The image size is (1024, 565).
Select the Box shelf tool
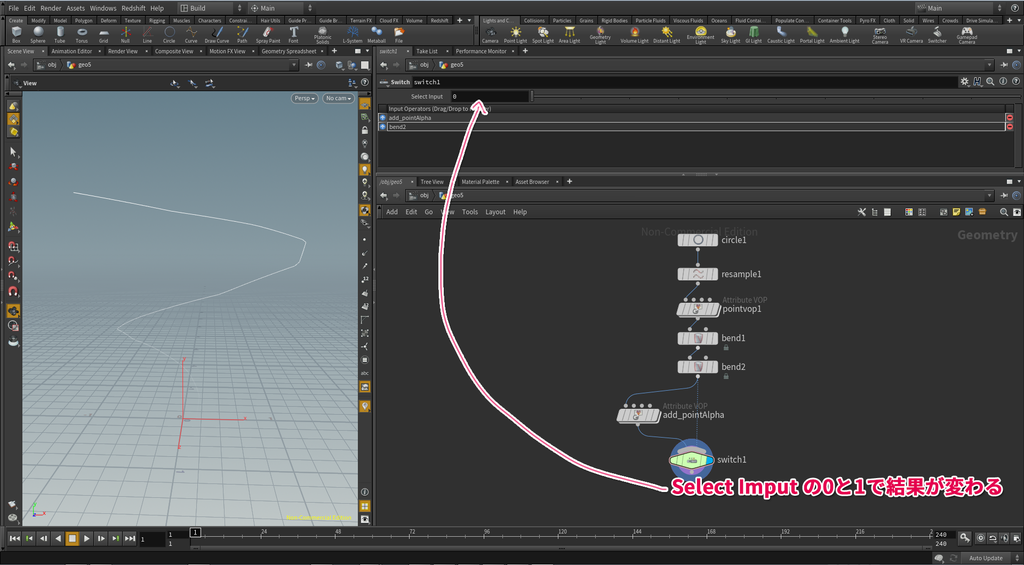pos(16,35)
